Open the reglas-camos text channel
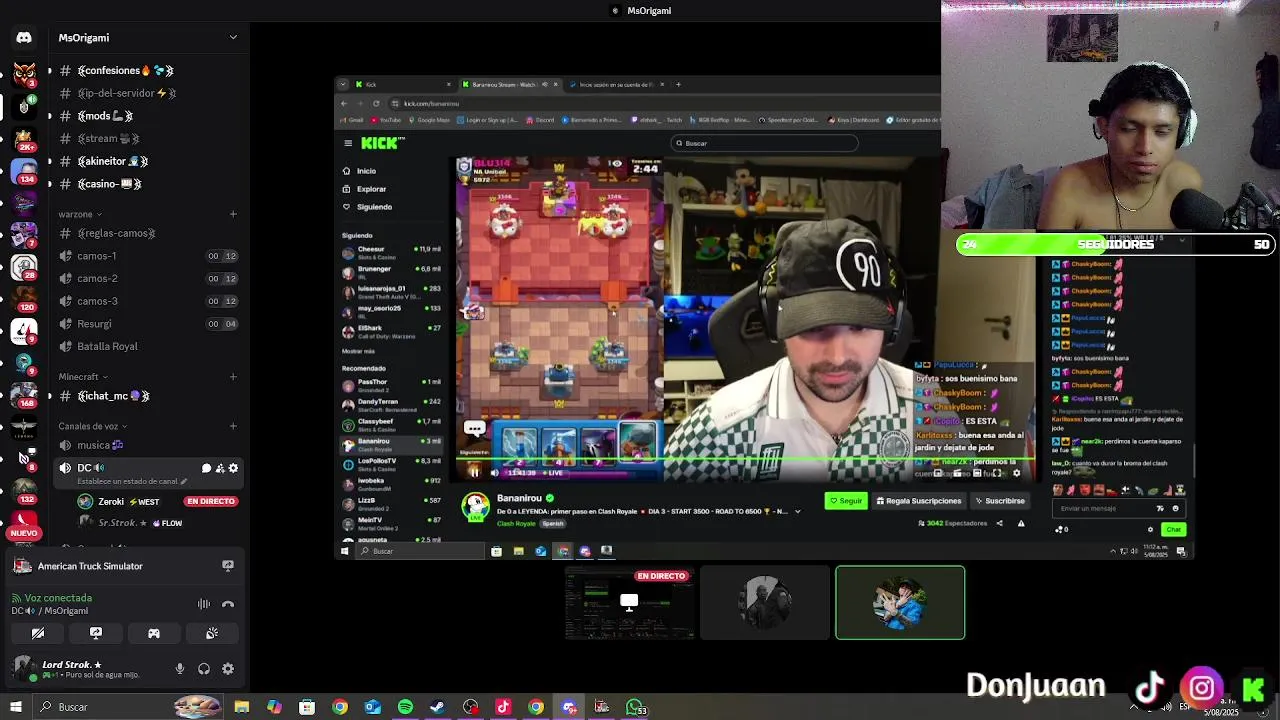This screenshot has height=720, width=1280. click(x=148, y=234)
